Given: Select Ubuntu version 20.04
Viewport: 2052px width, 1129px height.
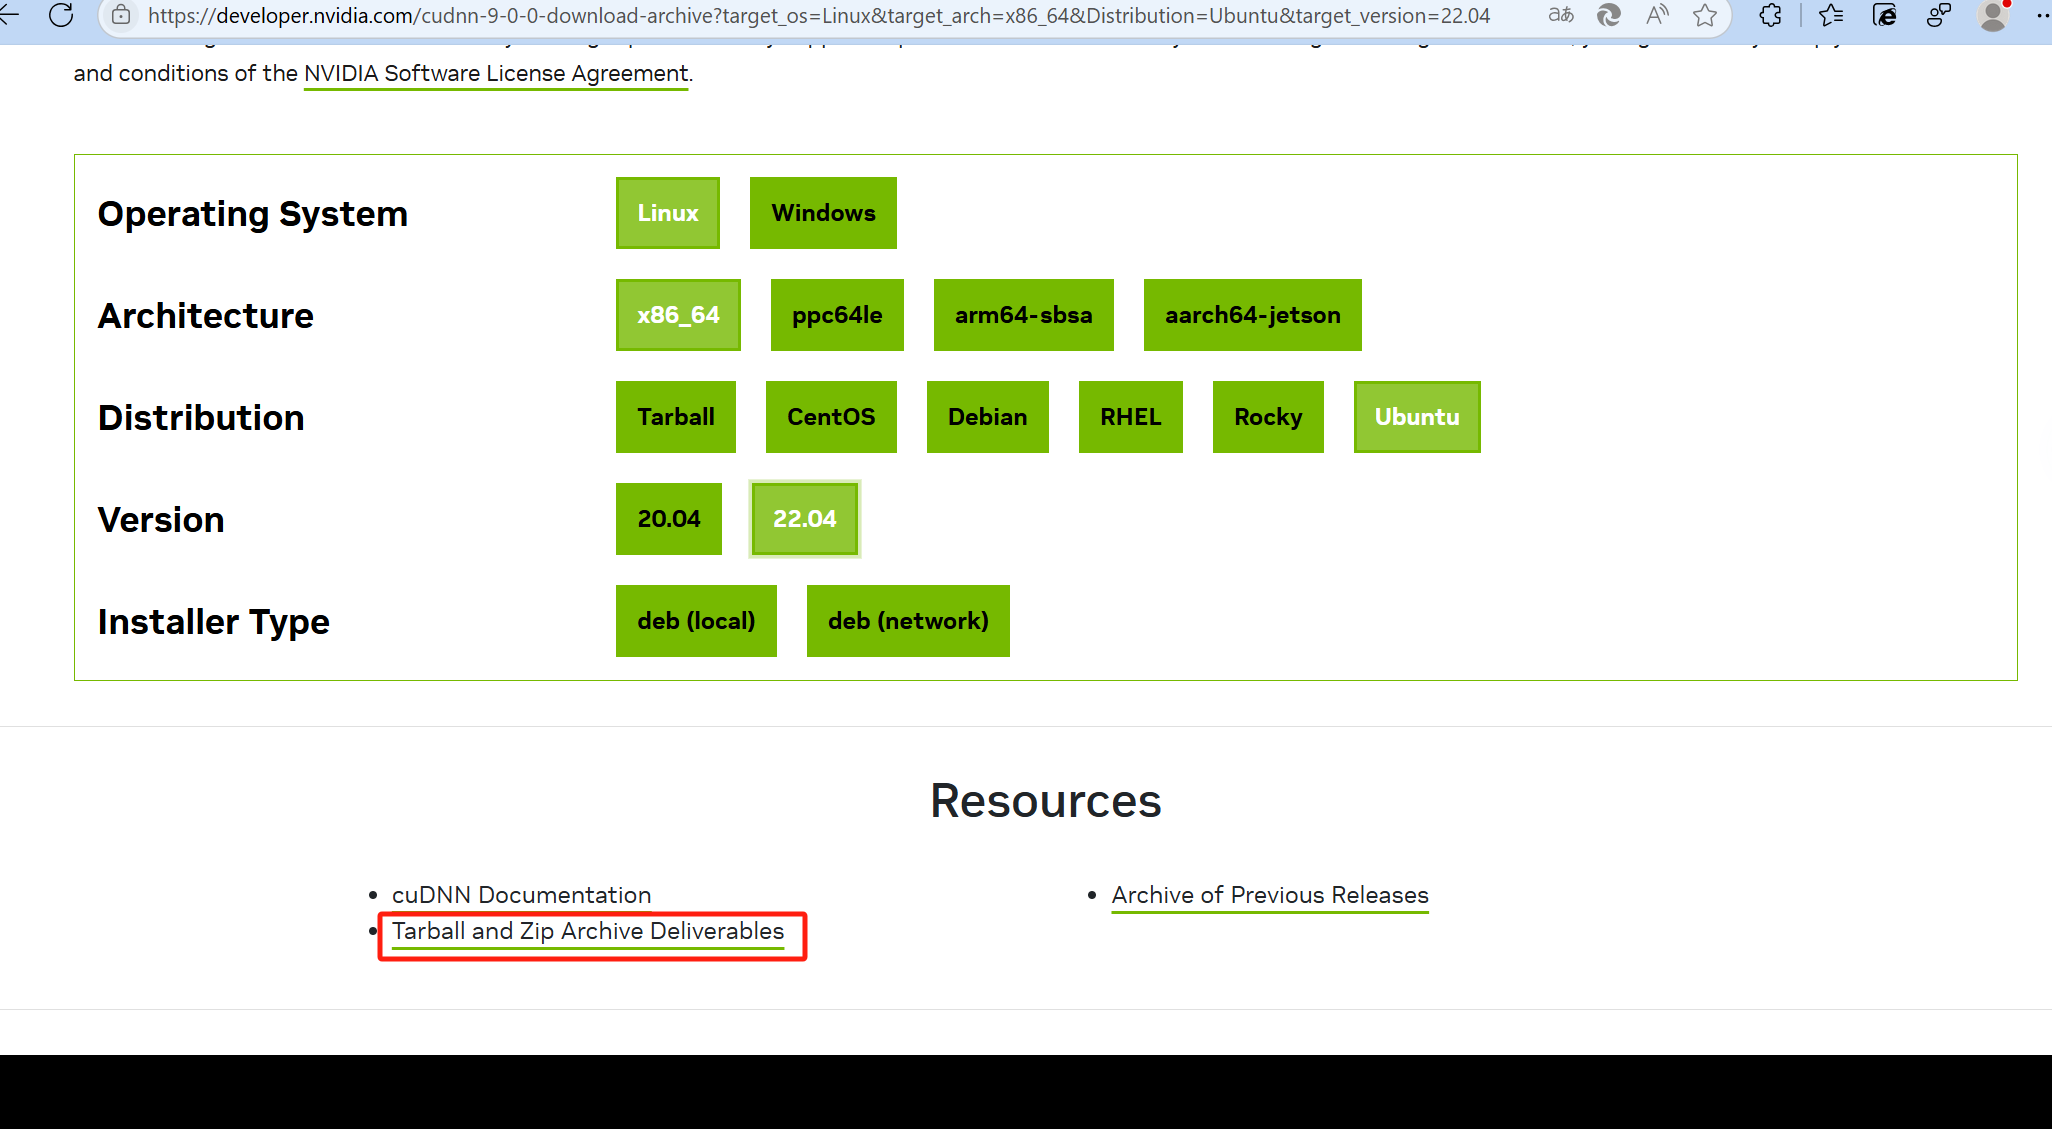Looking at the screenshot, I should tap(668, 519).
